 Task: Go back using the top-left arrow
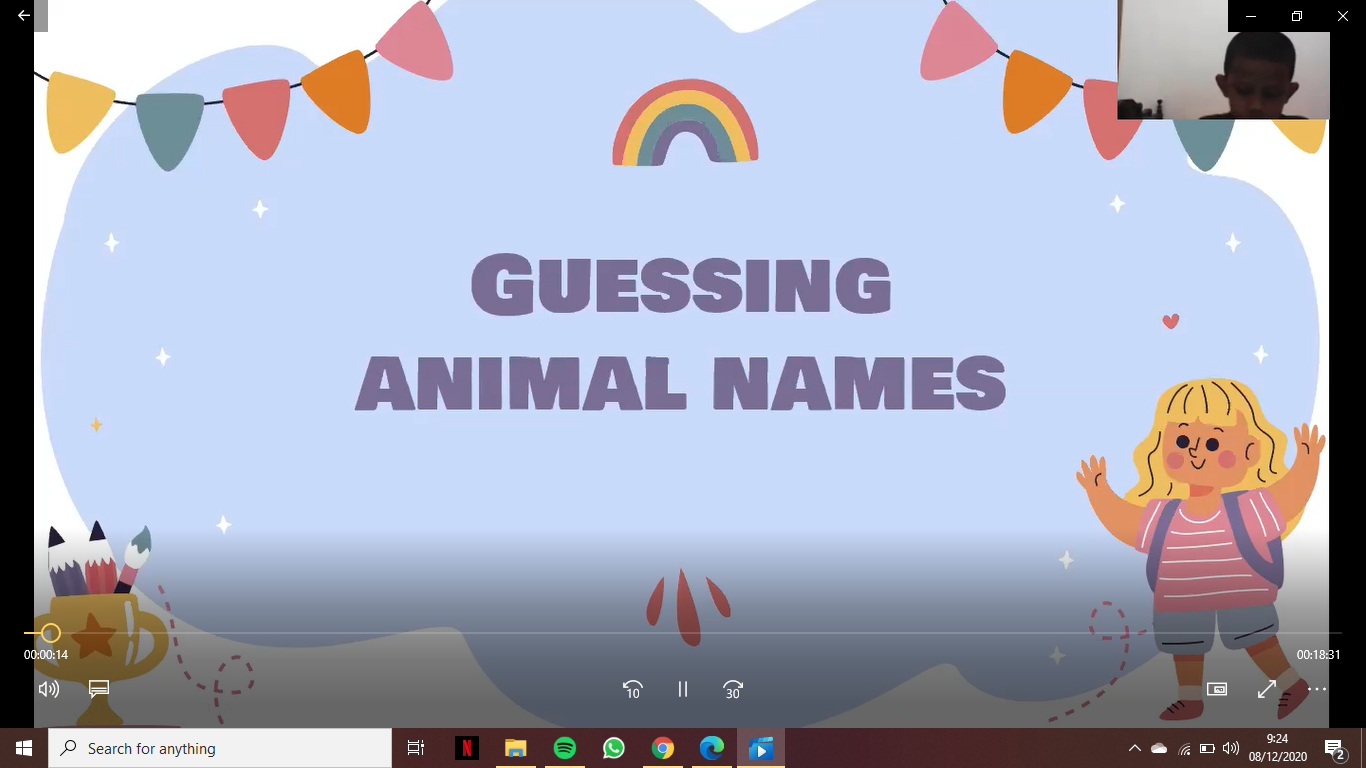24,15
